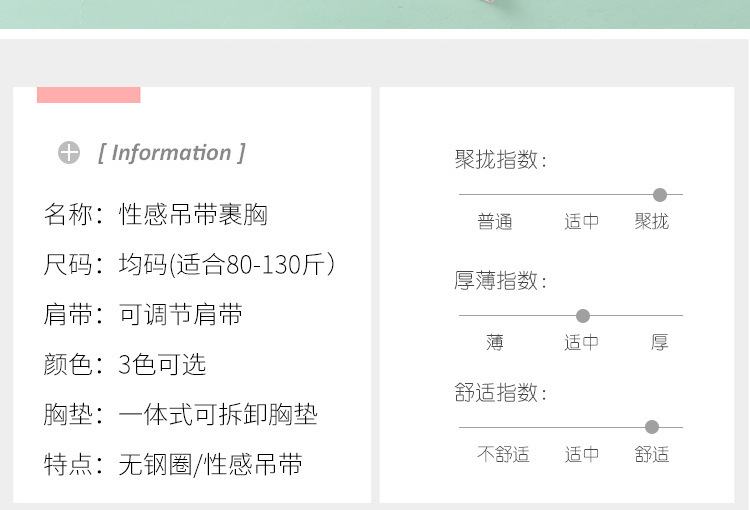The image size is (750, 510).
Task: Select 适中 under the 厚薄指数 slider
Action: pyautogui.click(x=582, y=343)
